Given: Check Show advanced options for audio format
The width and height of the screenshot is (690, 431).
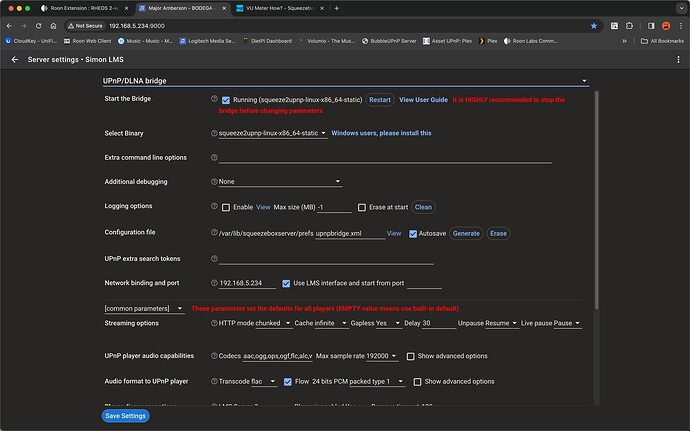Looking at the screenshot, I should [x=417, y=381].
